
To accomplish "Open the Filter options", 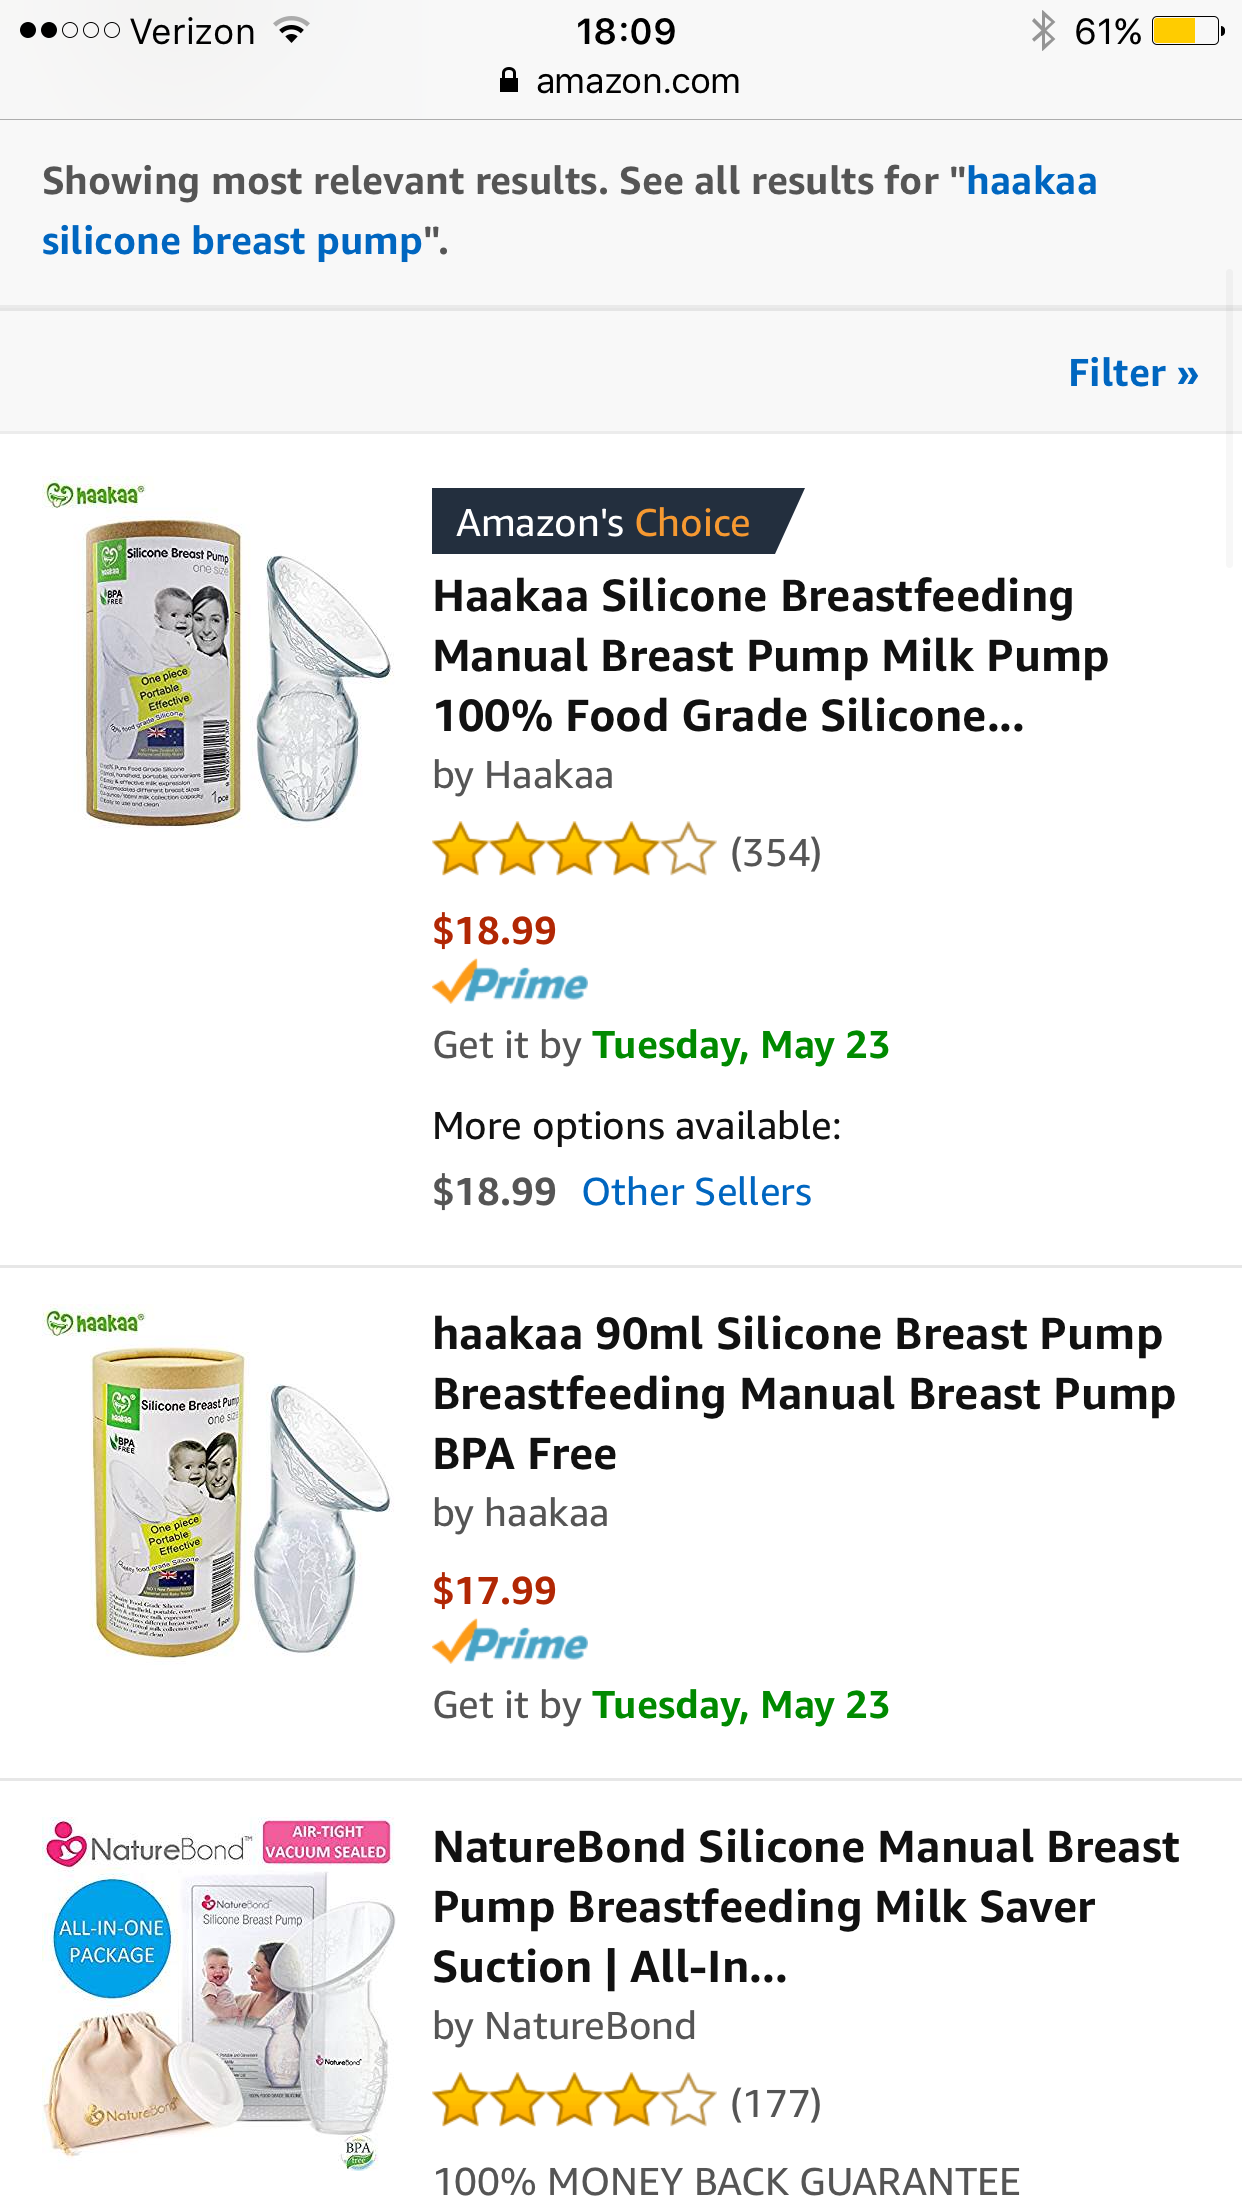I will tap(1133, 373).
